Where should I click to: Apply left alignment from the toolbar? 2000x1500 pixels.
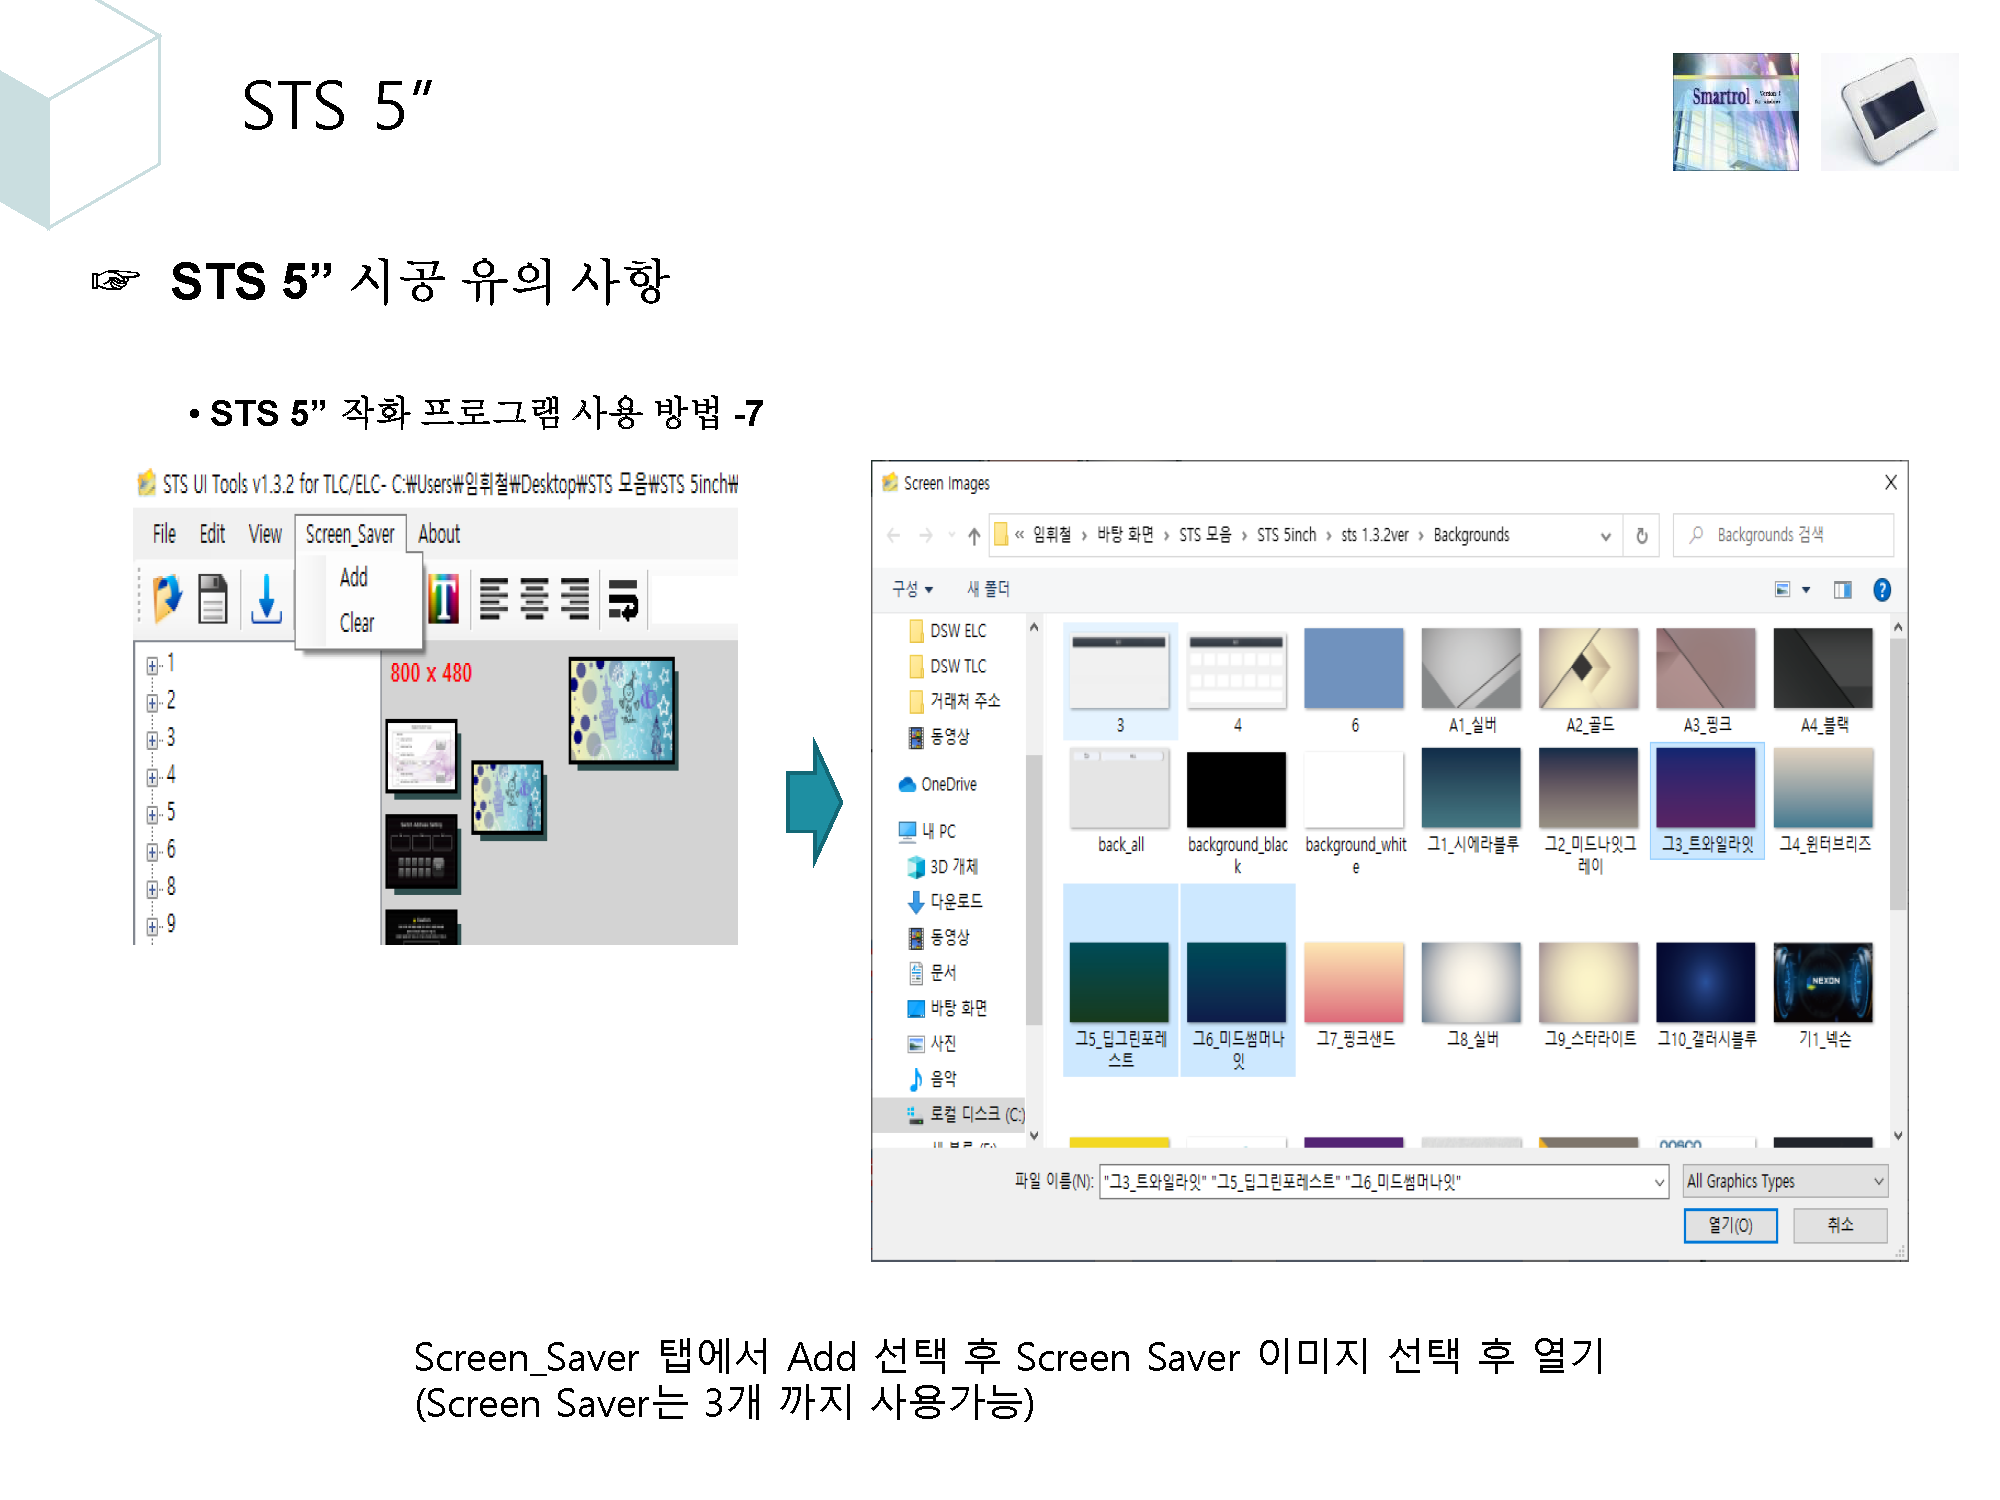click(x=492, y=598)
